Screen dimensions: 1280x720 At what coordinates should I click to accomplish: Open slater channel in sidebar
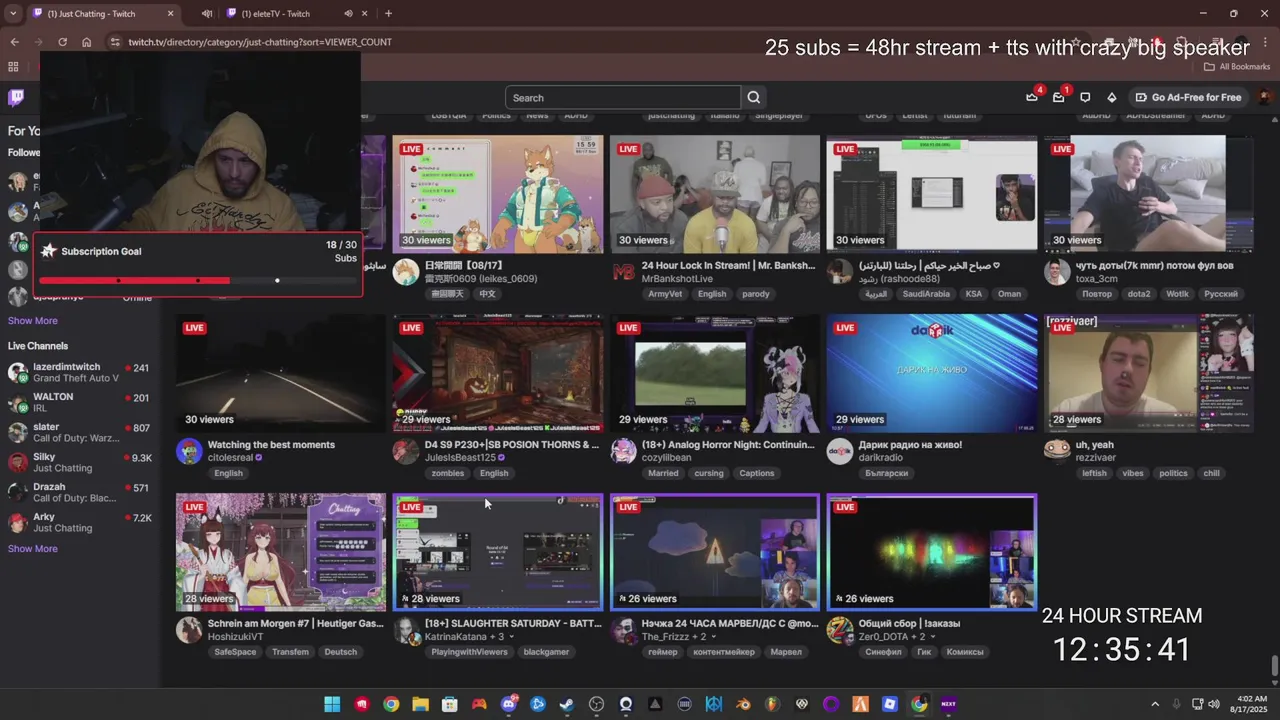point(80,432)
